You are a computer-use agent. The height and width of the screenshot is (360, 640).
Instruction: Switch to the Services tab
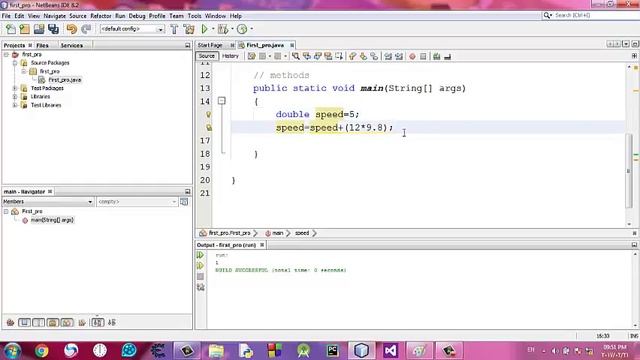point(72,45)
